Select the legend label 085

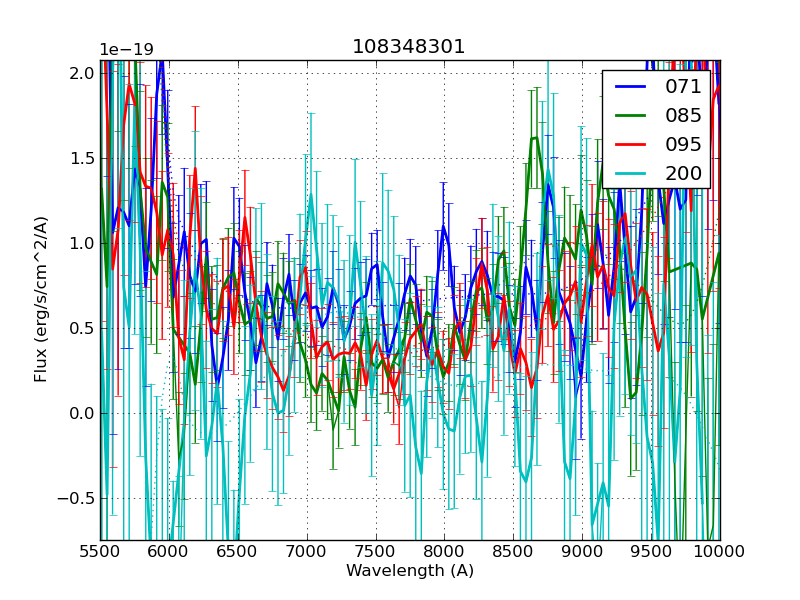pos(683,116)
